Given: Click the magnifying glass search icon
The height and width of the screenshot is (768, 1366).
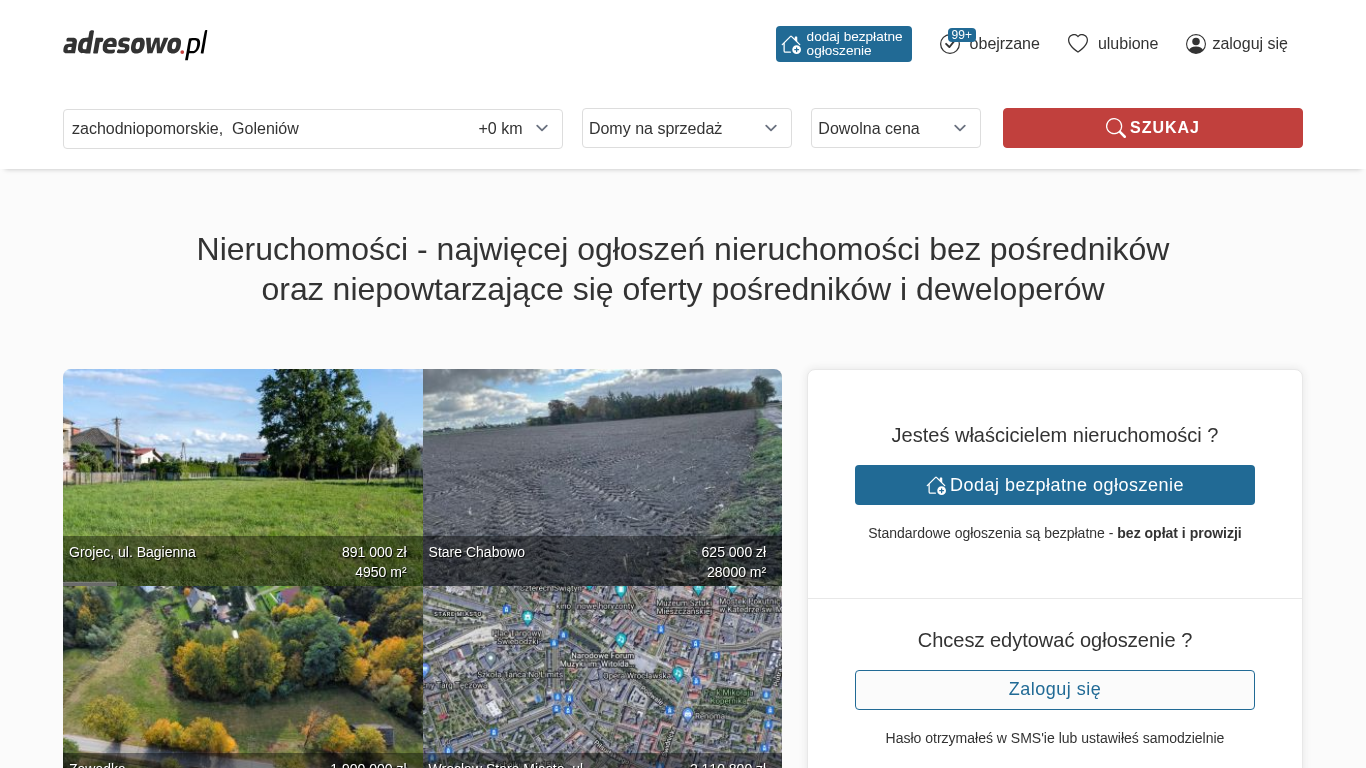Looking at the screenshot, I should point(1115,128).
